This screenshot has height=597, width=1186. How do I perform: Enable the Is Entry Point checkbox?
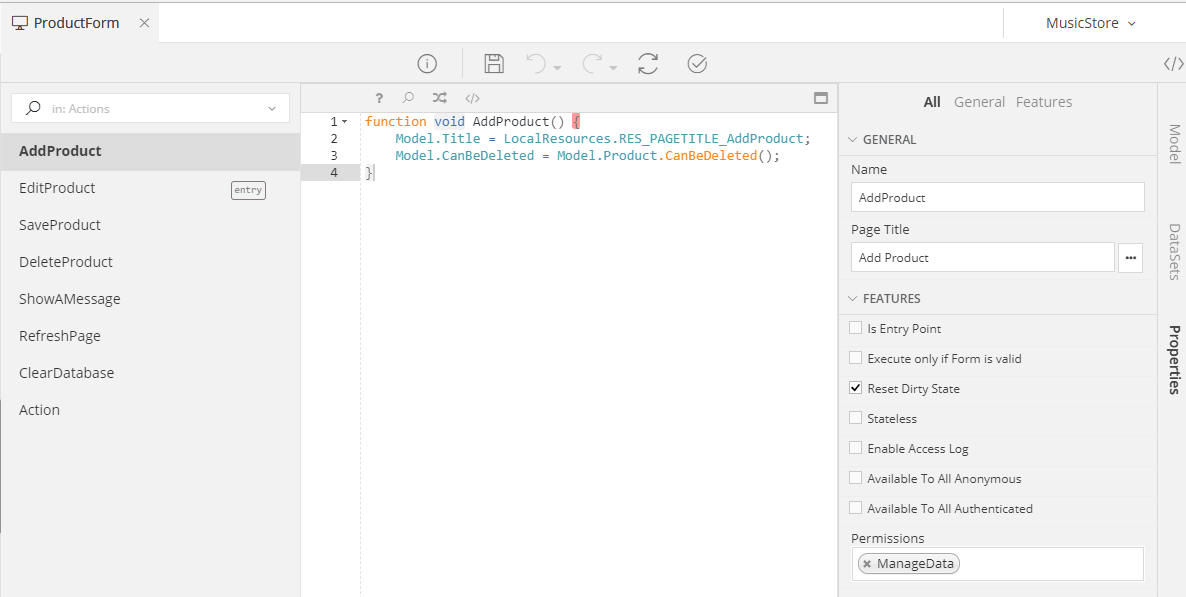point(855,328)
